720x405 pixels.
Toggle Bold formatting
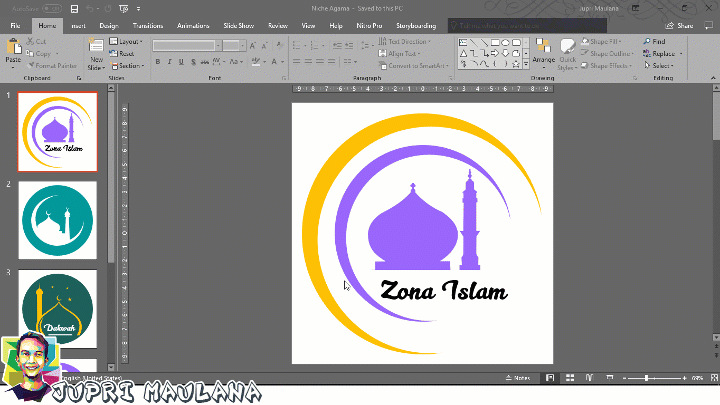pyautogui.click(x=158, y=61)
